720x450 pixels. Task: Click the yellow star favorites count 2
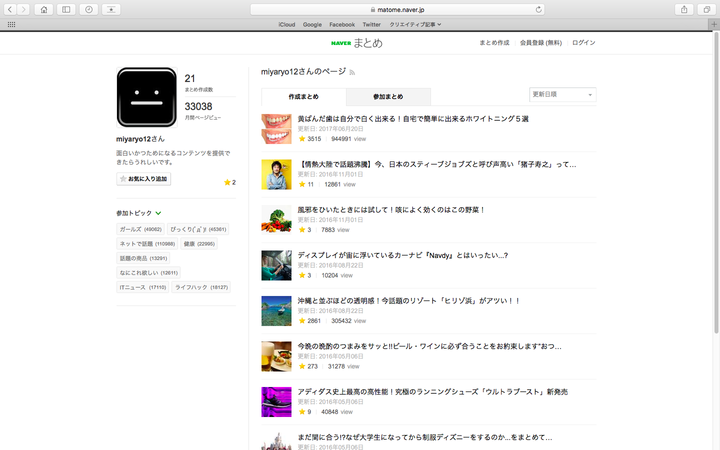pyautogui.click(x=230, y=182)
